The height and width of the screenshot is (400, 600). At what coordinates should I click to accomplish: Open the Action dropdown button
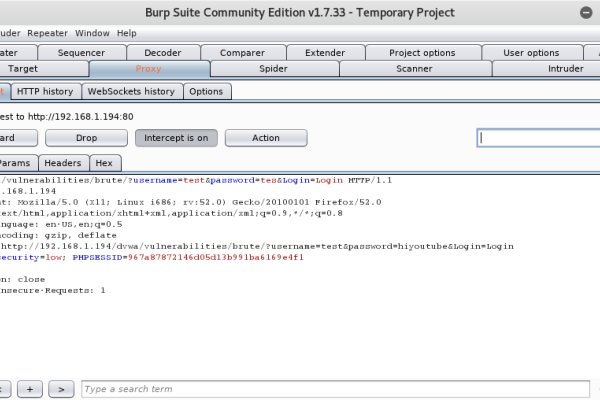pyautogui.click(x=266, y=138)
